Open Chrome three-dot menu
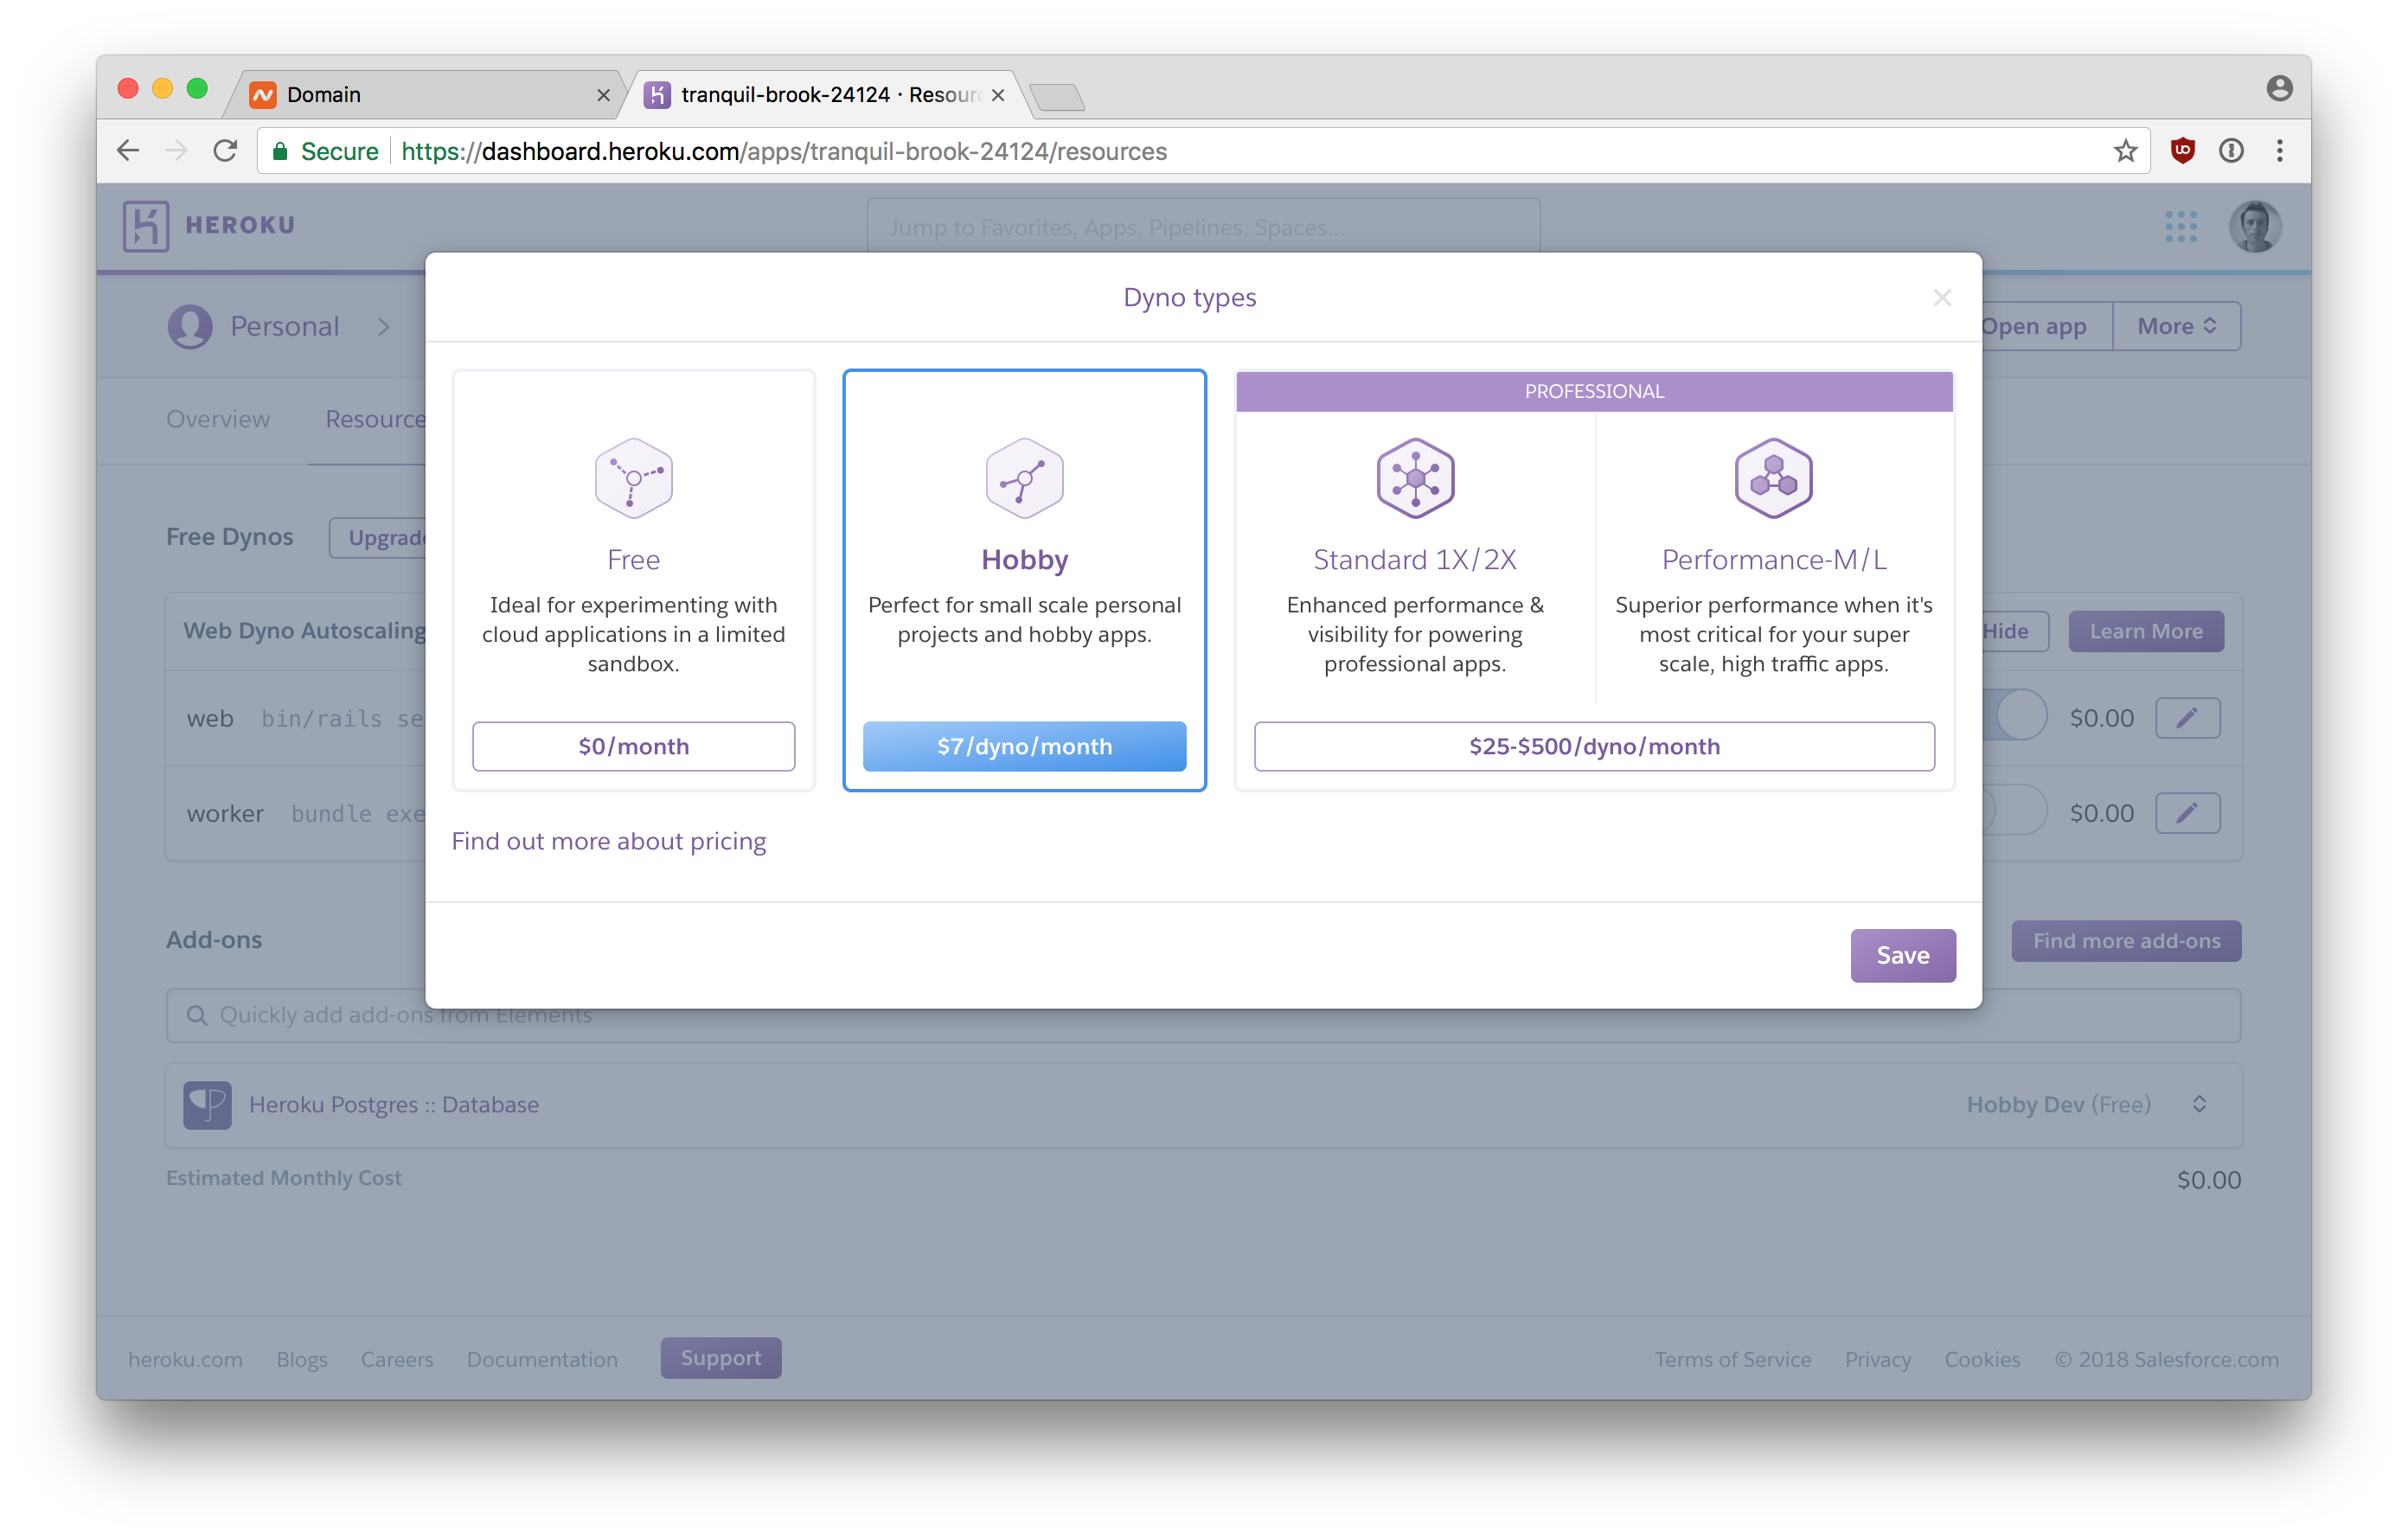Screen dimensions: 2408x1538 click(x=2279, y=151)
